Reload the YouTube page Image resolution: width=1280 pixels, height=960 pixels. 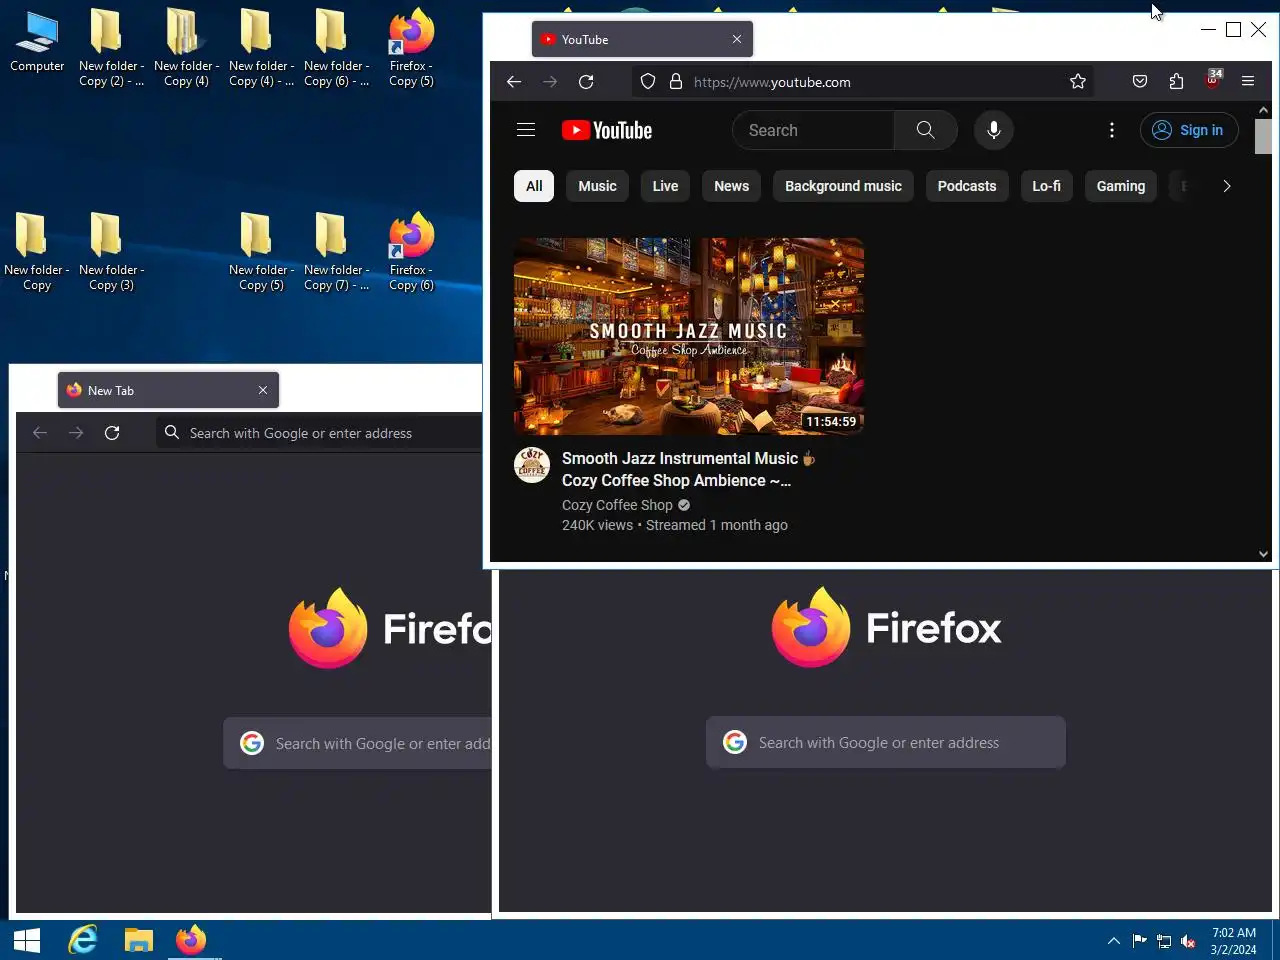(x=586, y=82)
